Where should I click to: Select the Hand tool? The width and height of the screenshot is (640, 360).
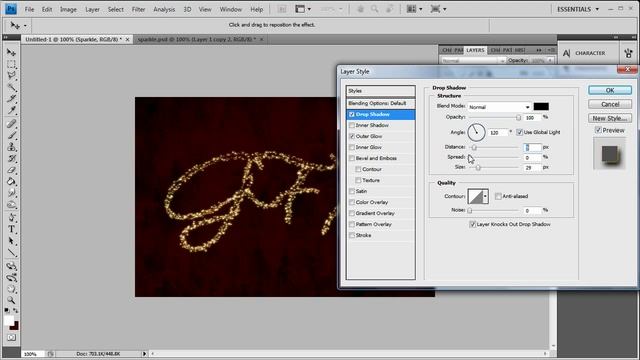tap(11, 289)
